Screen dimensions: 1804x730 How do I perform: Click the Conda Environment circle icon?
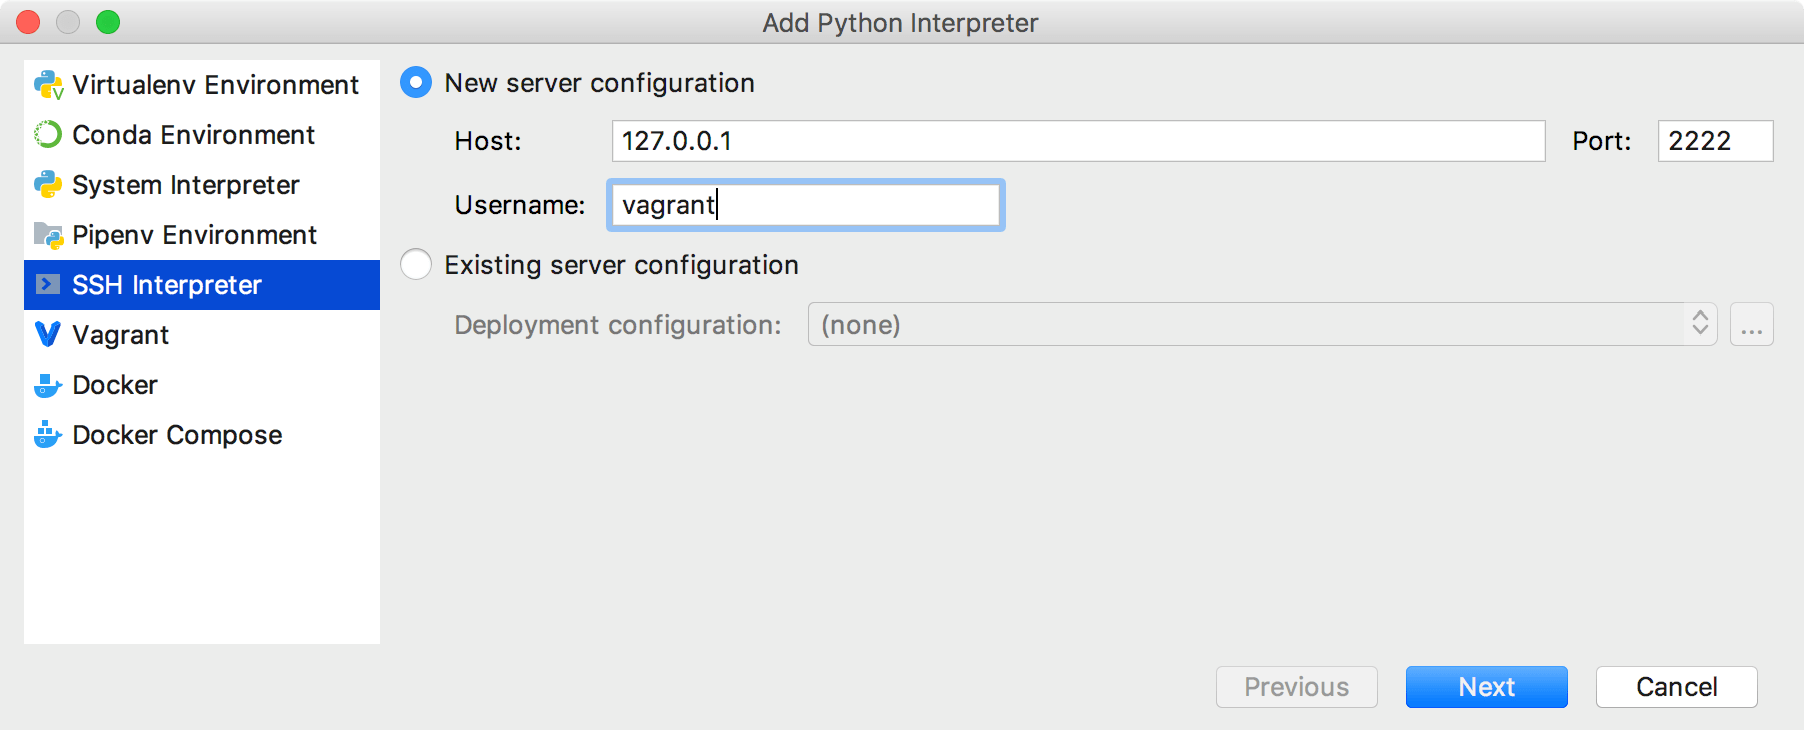point(48,135)
